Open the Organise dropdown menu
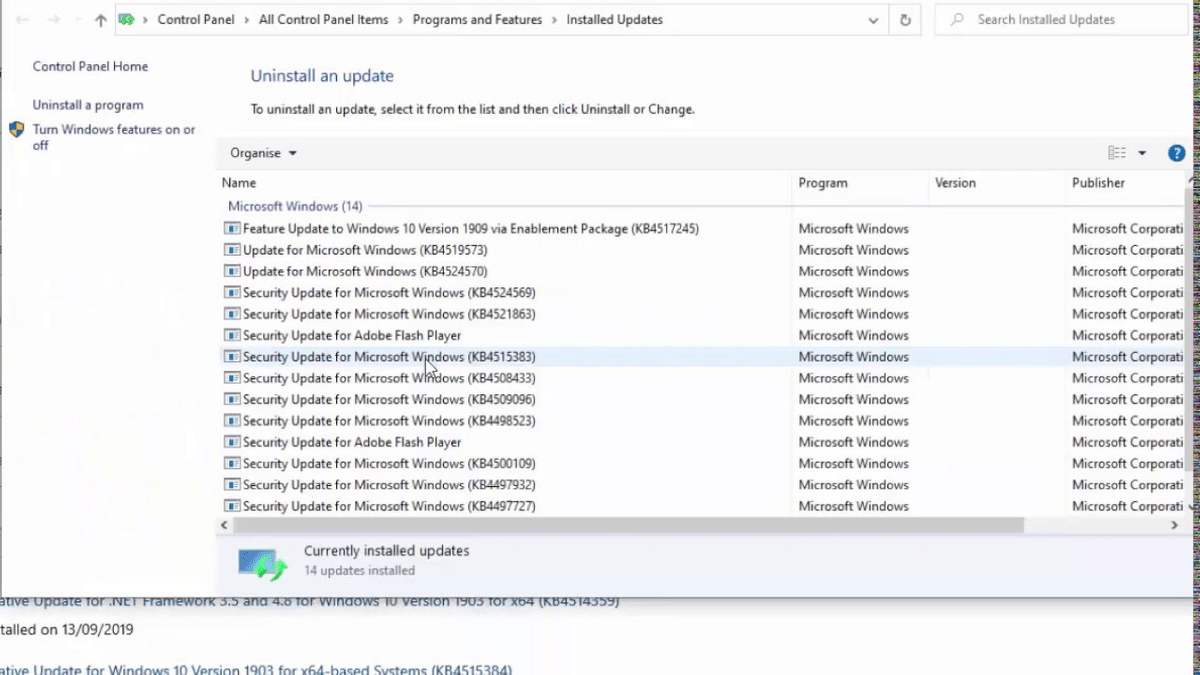This screenshot has width=1200, height=675. 263,153
